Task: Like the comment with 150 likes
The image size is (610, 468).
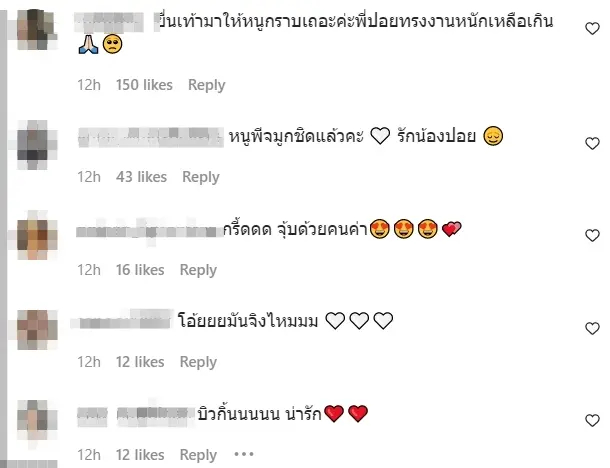Action: 592,28
